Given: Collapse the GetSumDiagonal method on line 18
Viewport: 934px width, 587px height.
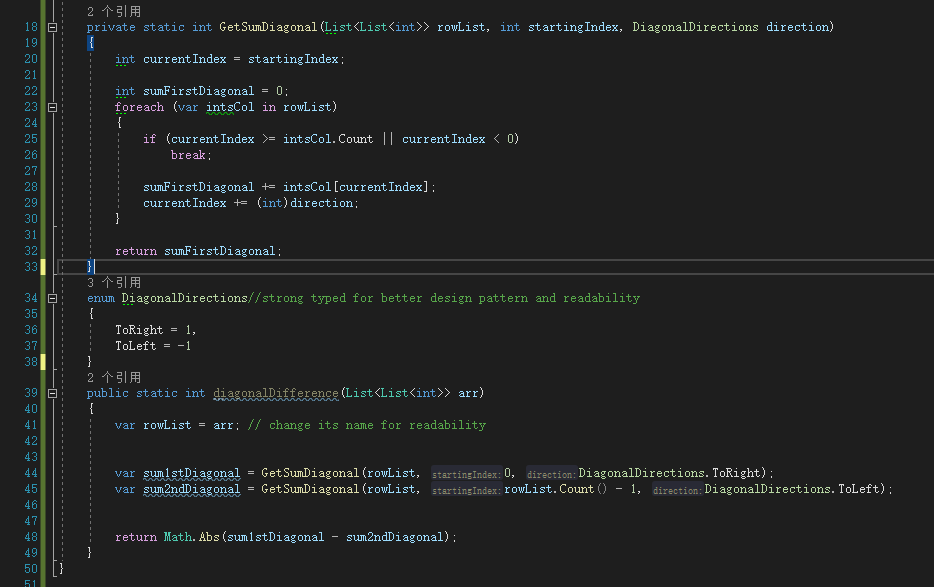Looking at the screenshot, I should (52, 27).
